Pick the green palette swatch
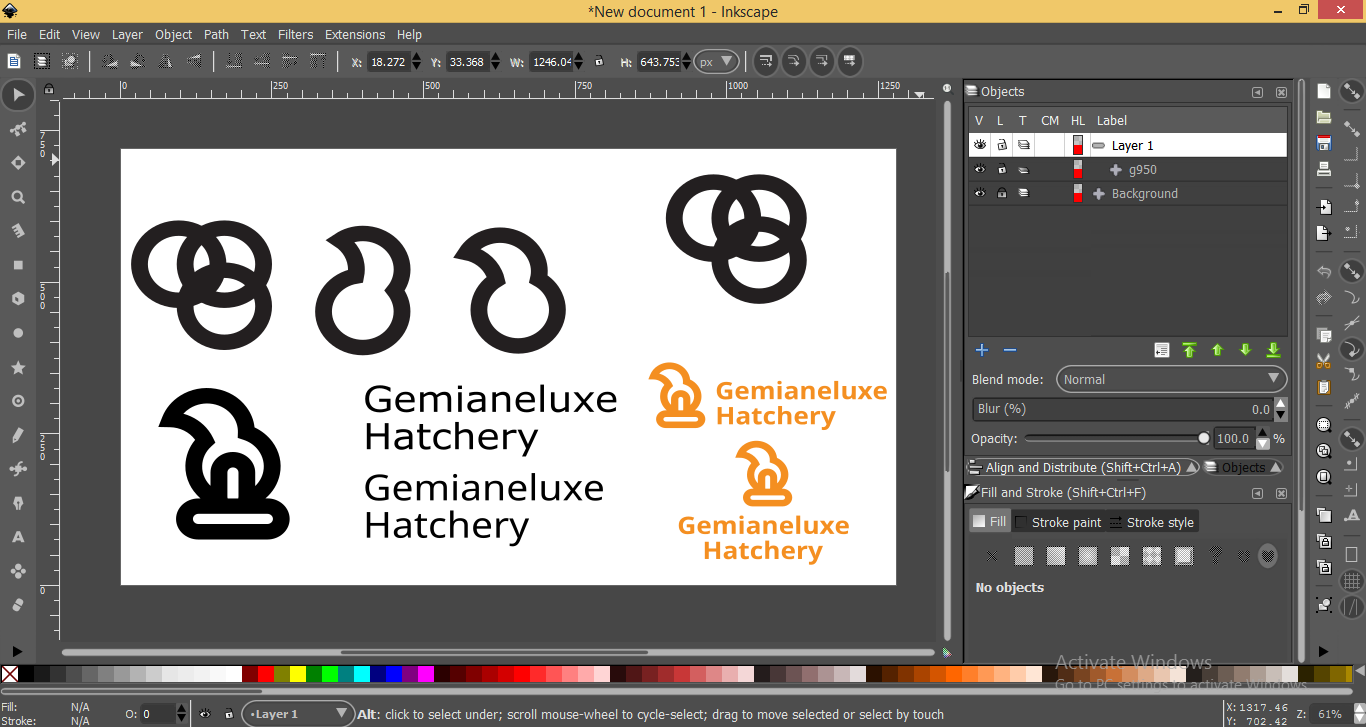Image resolution: width=1366 pixels, height=727 pixels. (314, 674)
